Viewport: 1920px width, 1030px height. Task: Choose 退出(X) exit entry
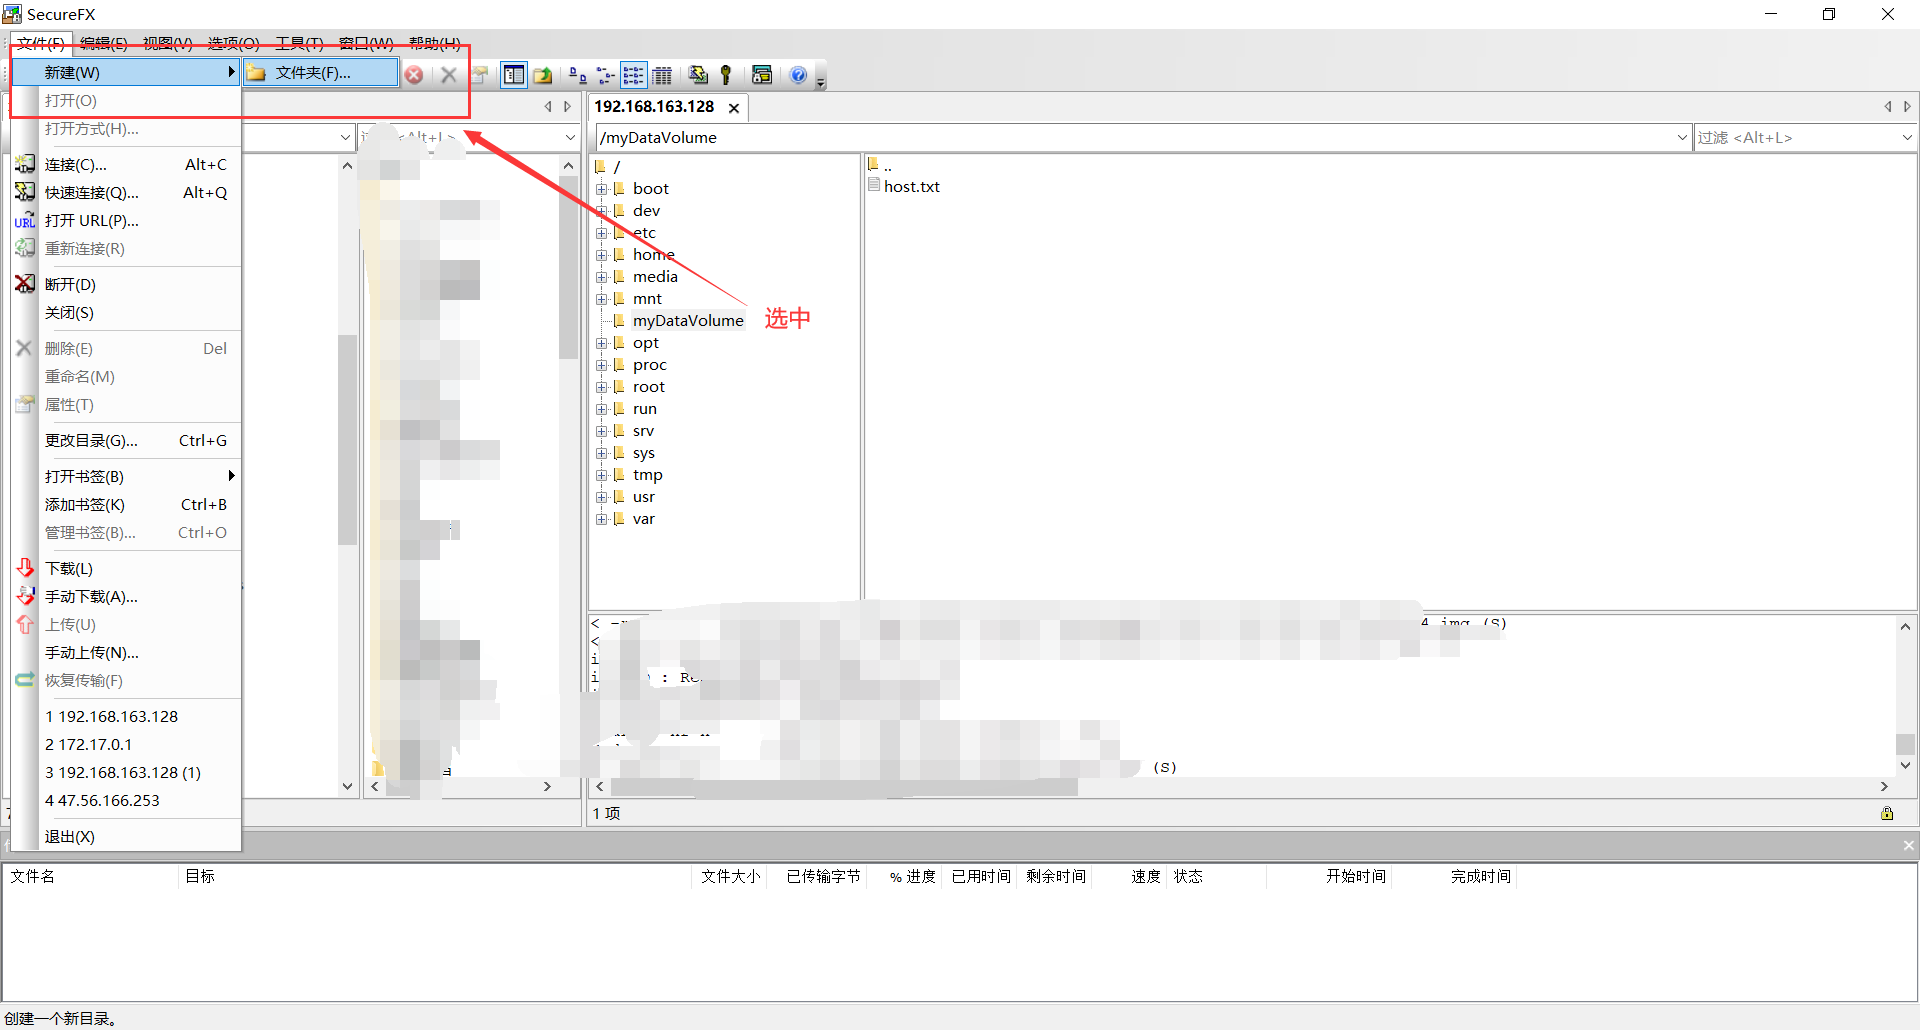[x=126, y=836]
